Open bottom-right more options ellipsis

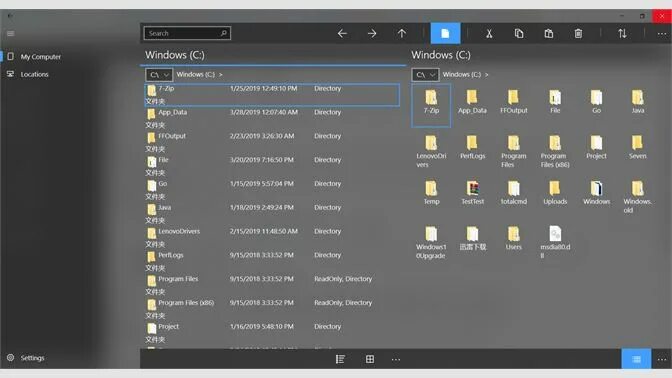(x=662, y=360)
